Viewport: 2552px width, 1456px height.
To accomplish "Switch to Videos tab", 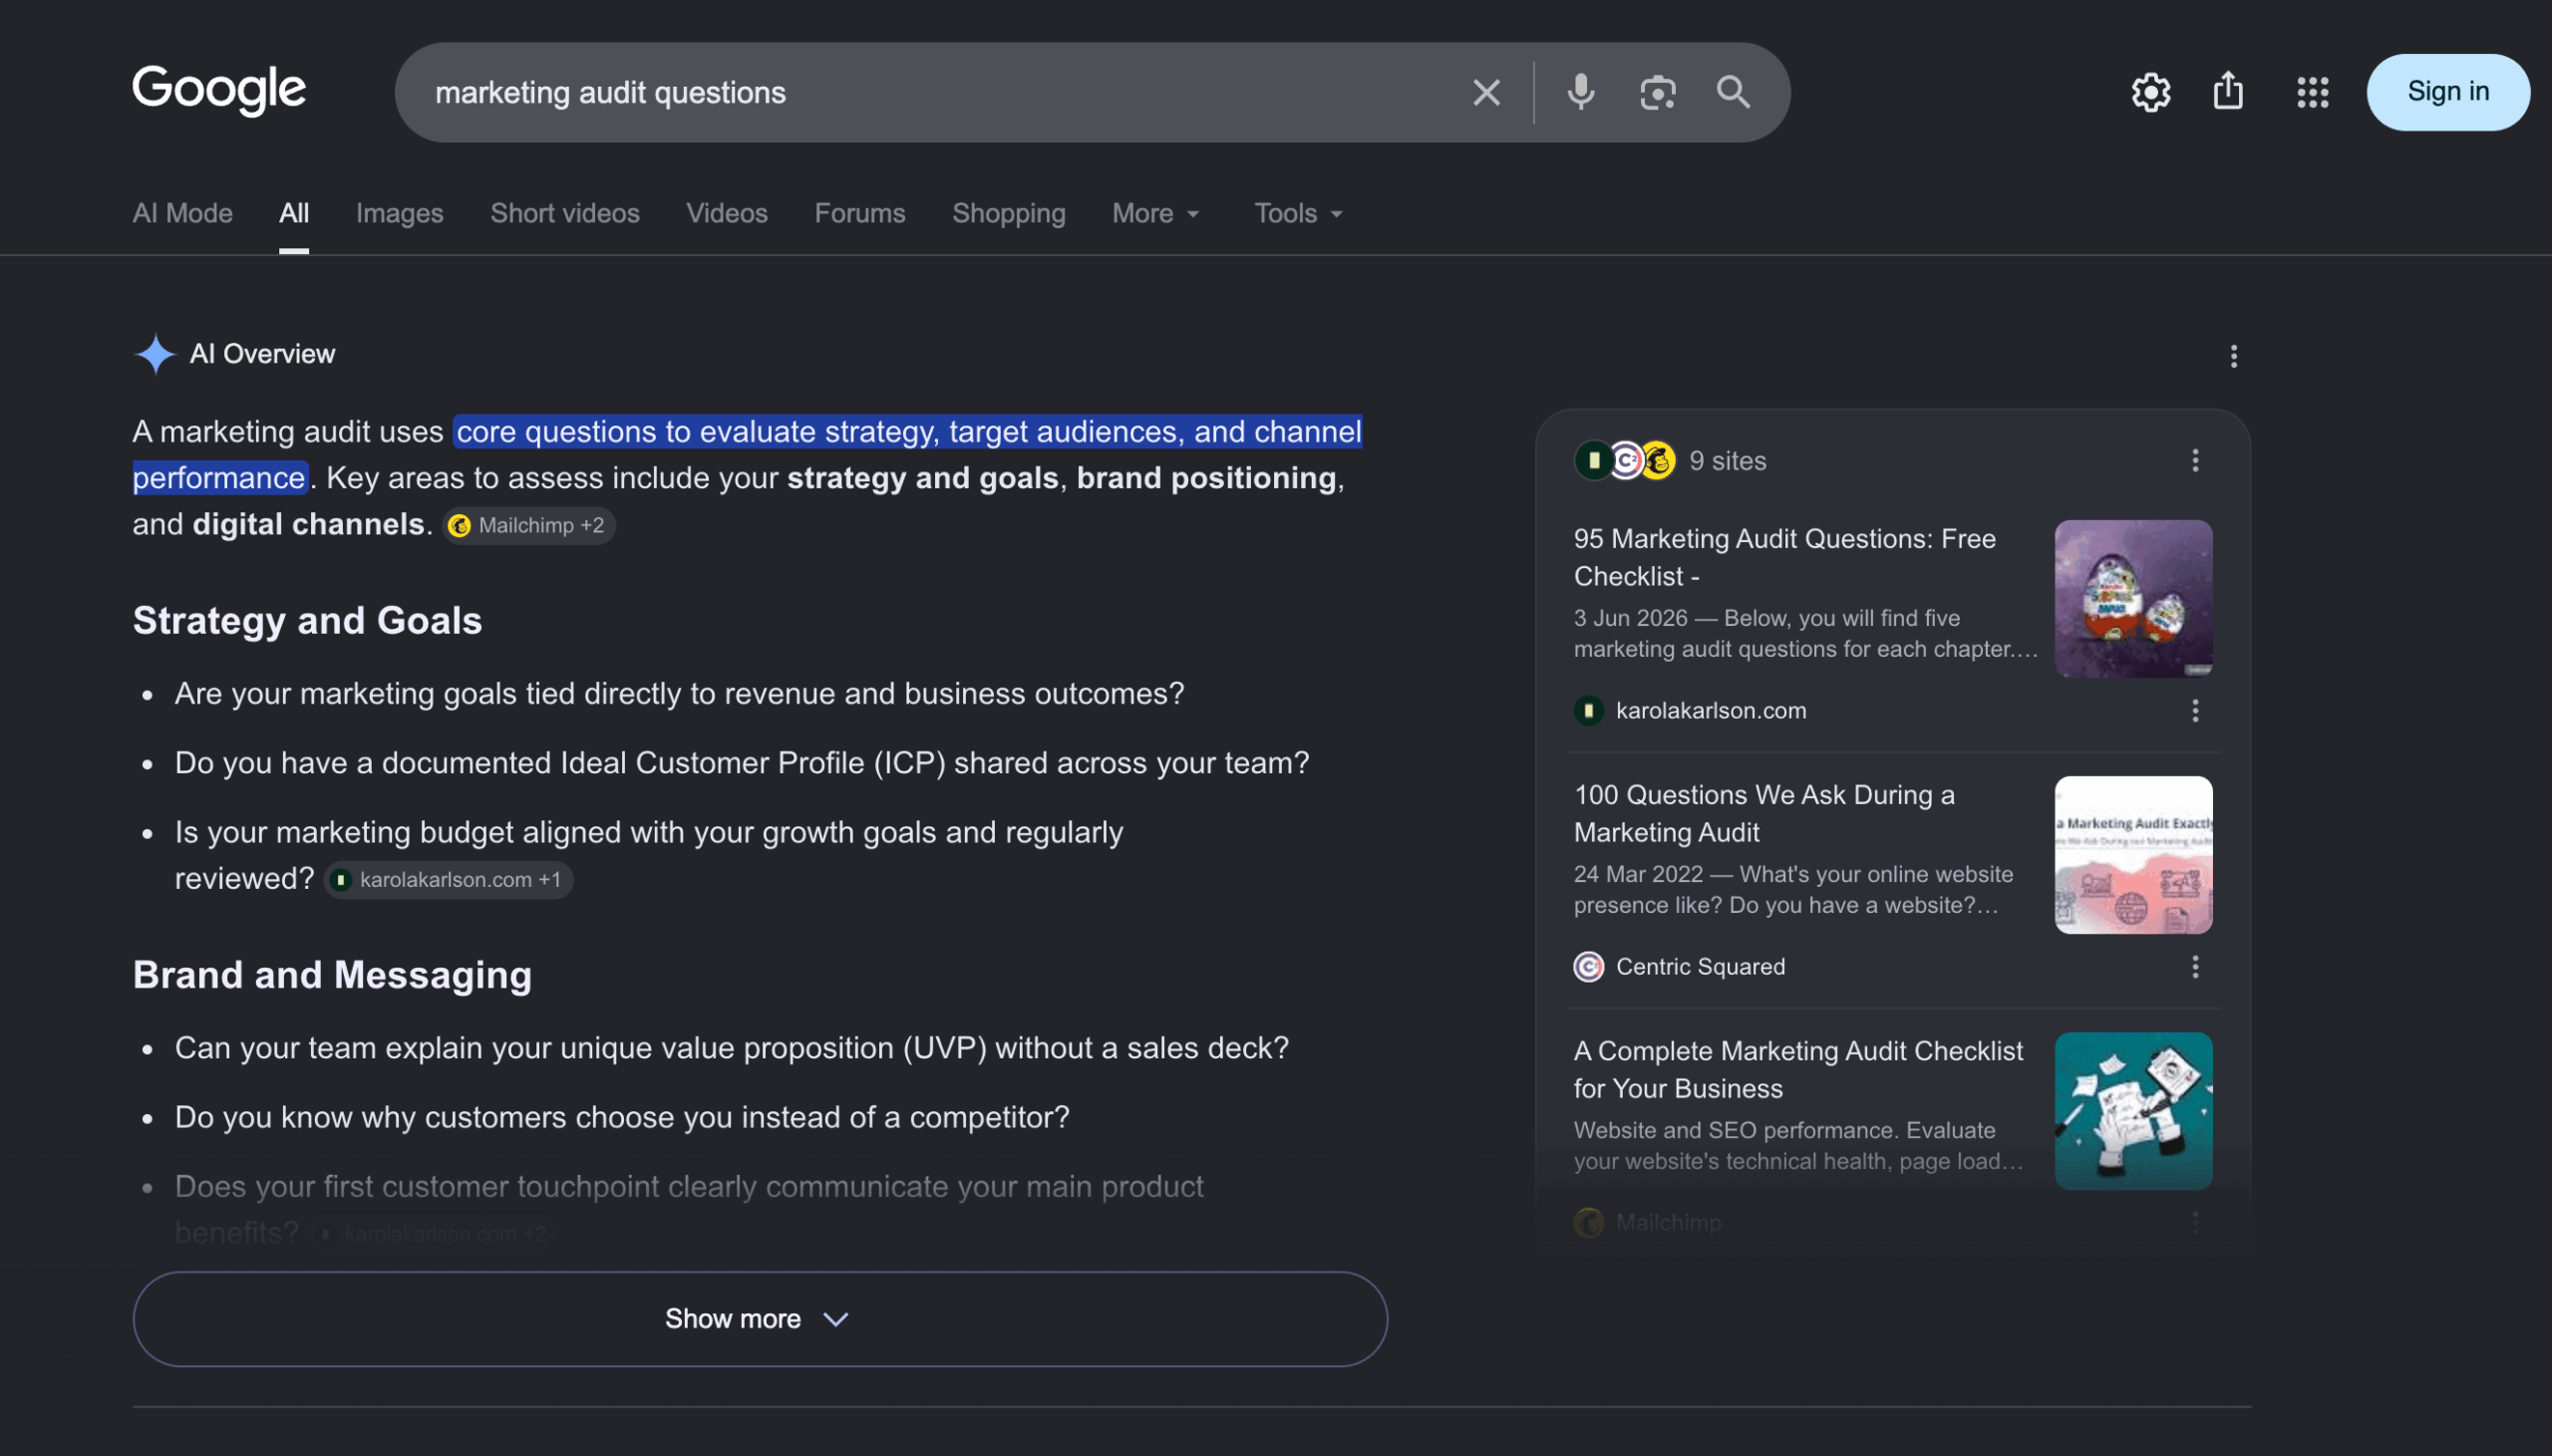I will pyautogui.click(x=726, y=213).
